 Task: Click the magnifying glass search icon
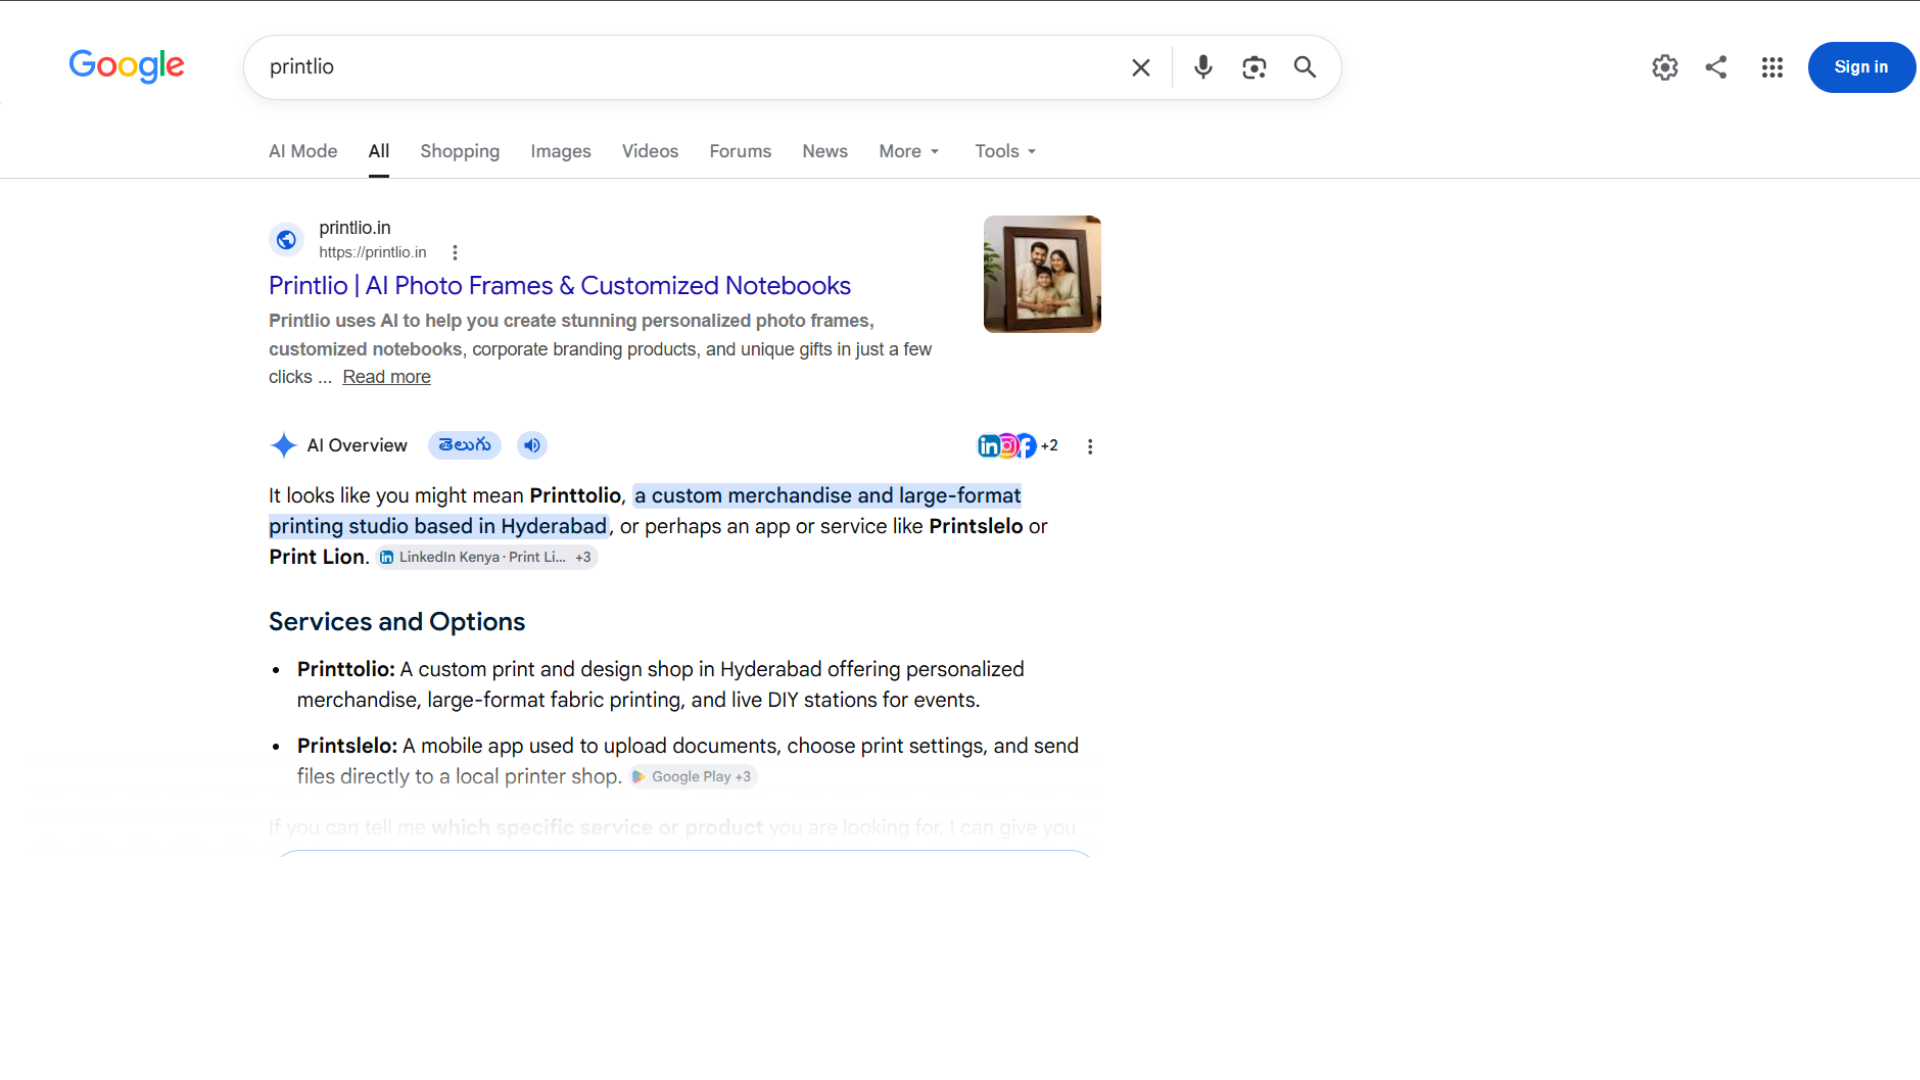tap(1305, 67)
